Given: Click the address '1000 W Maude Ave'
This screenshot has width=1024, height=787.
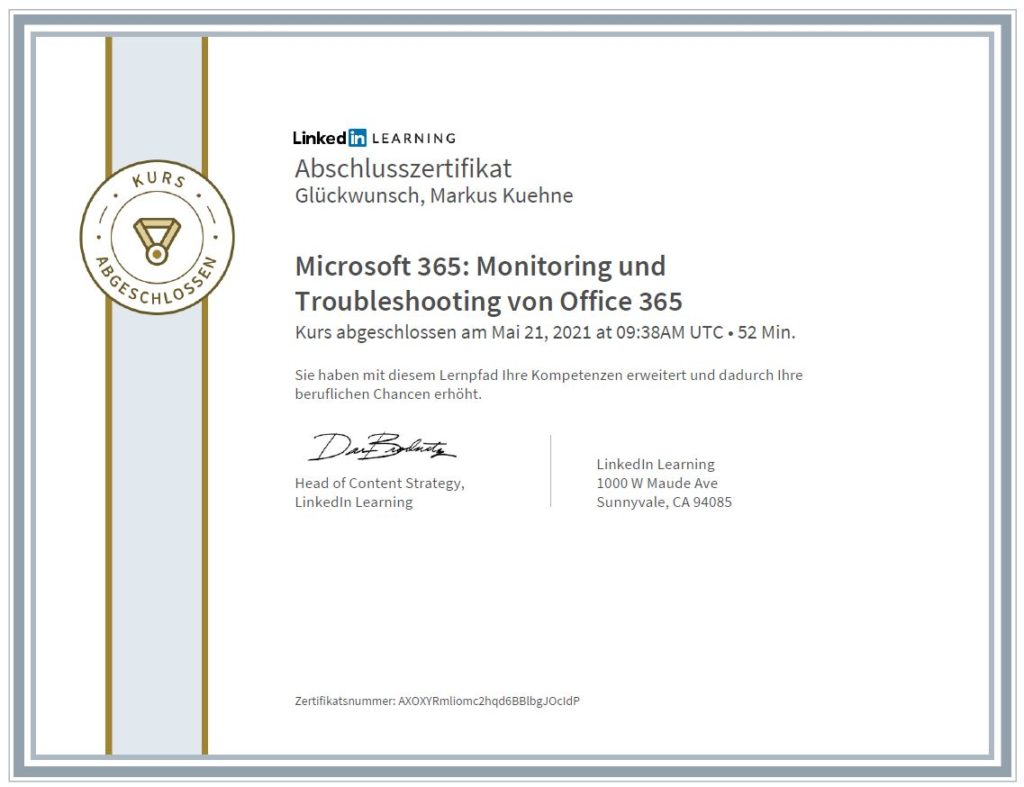Looking at the screenshot, I should (x=656, y=483).
